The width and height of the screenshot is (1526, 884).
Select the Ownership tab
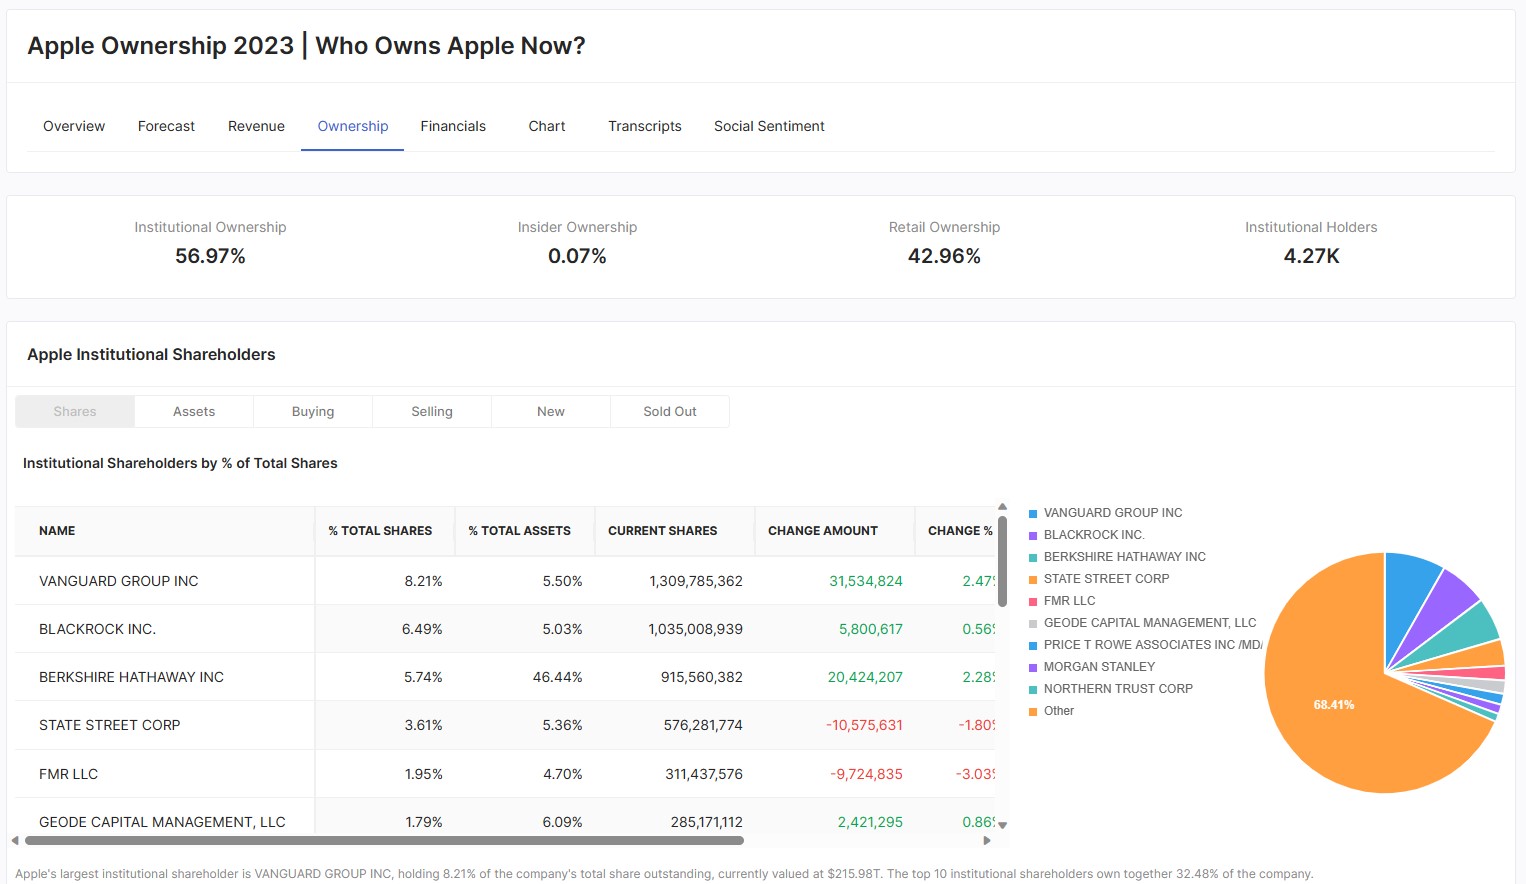353,126
